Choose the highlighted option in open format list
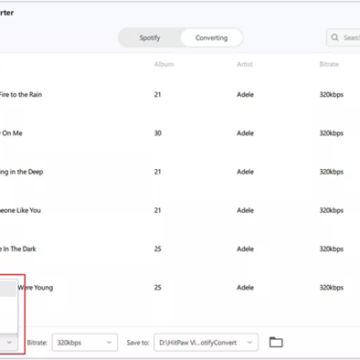 8,289
